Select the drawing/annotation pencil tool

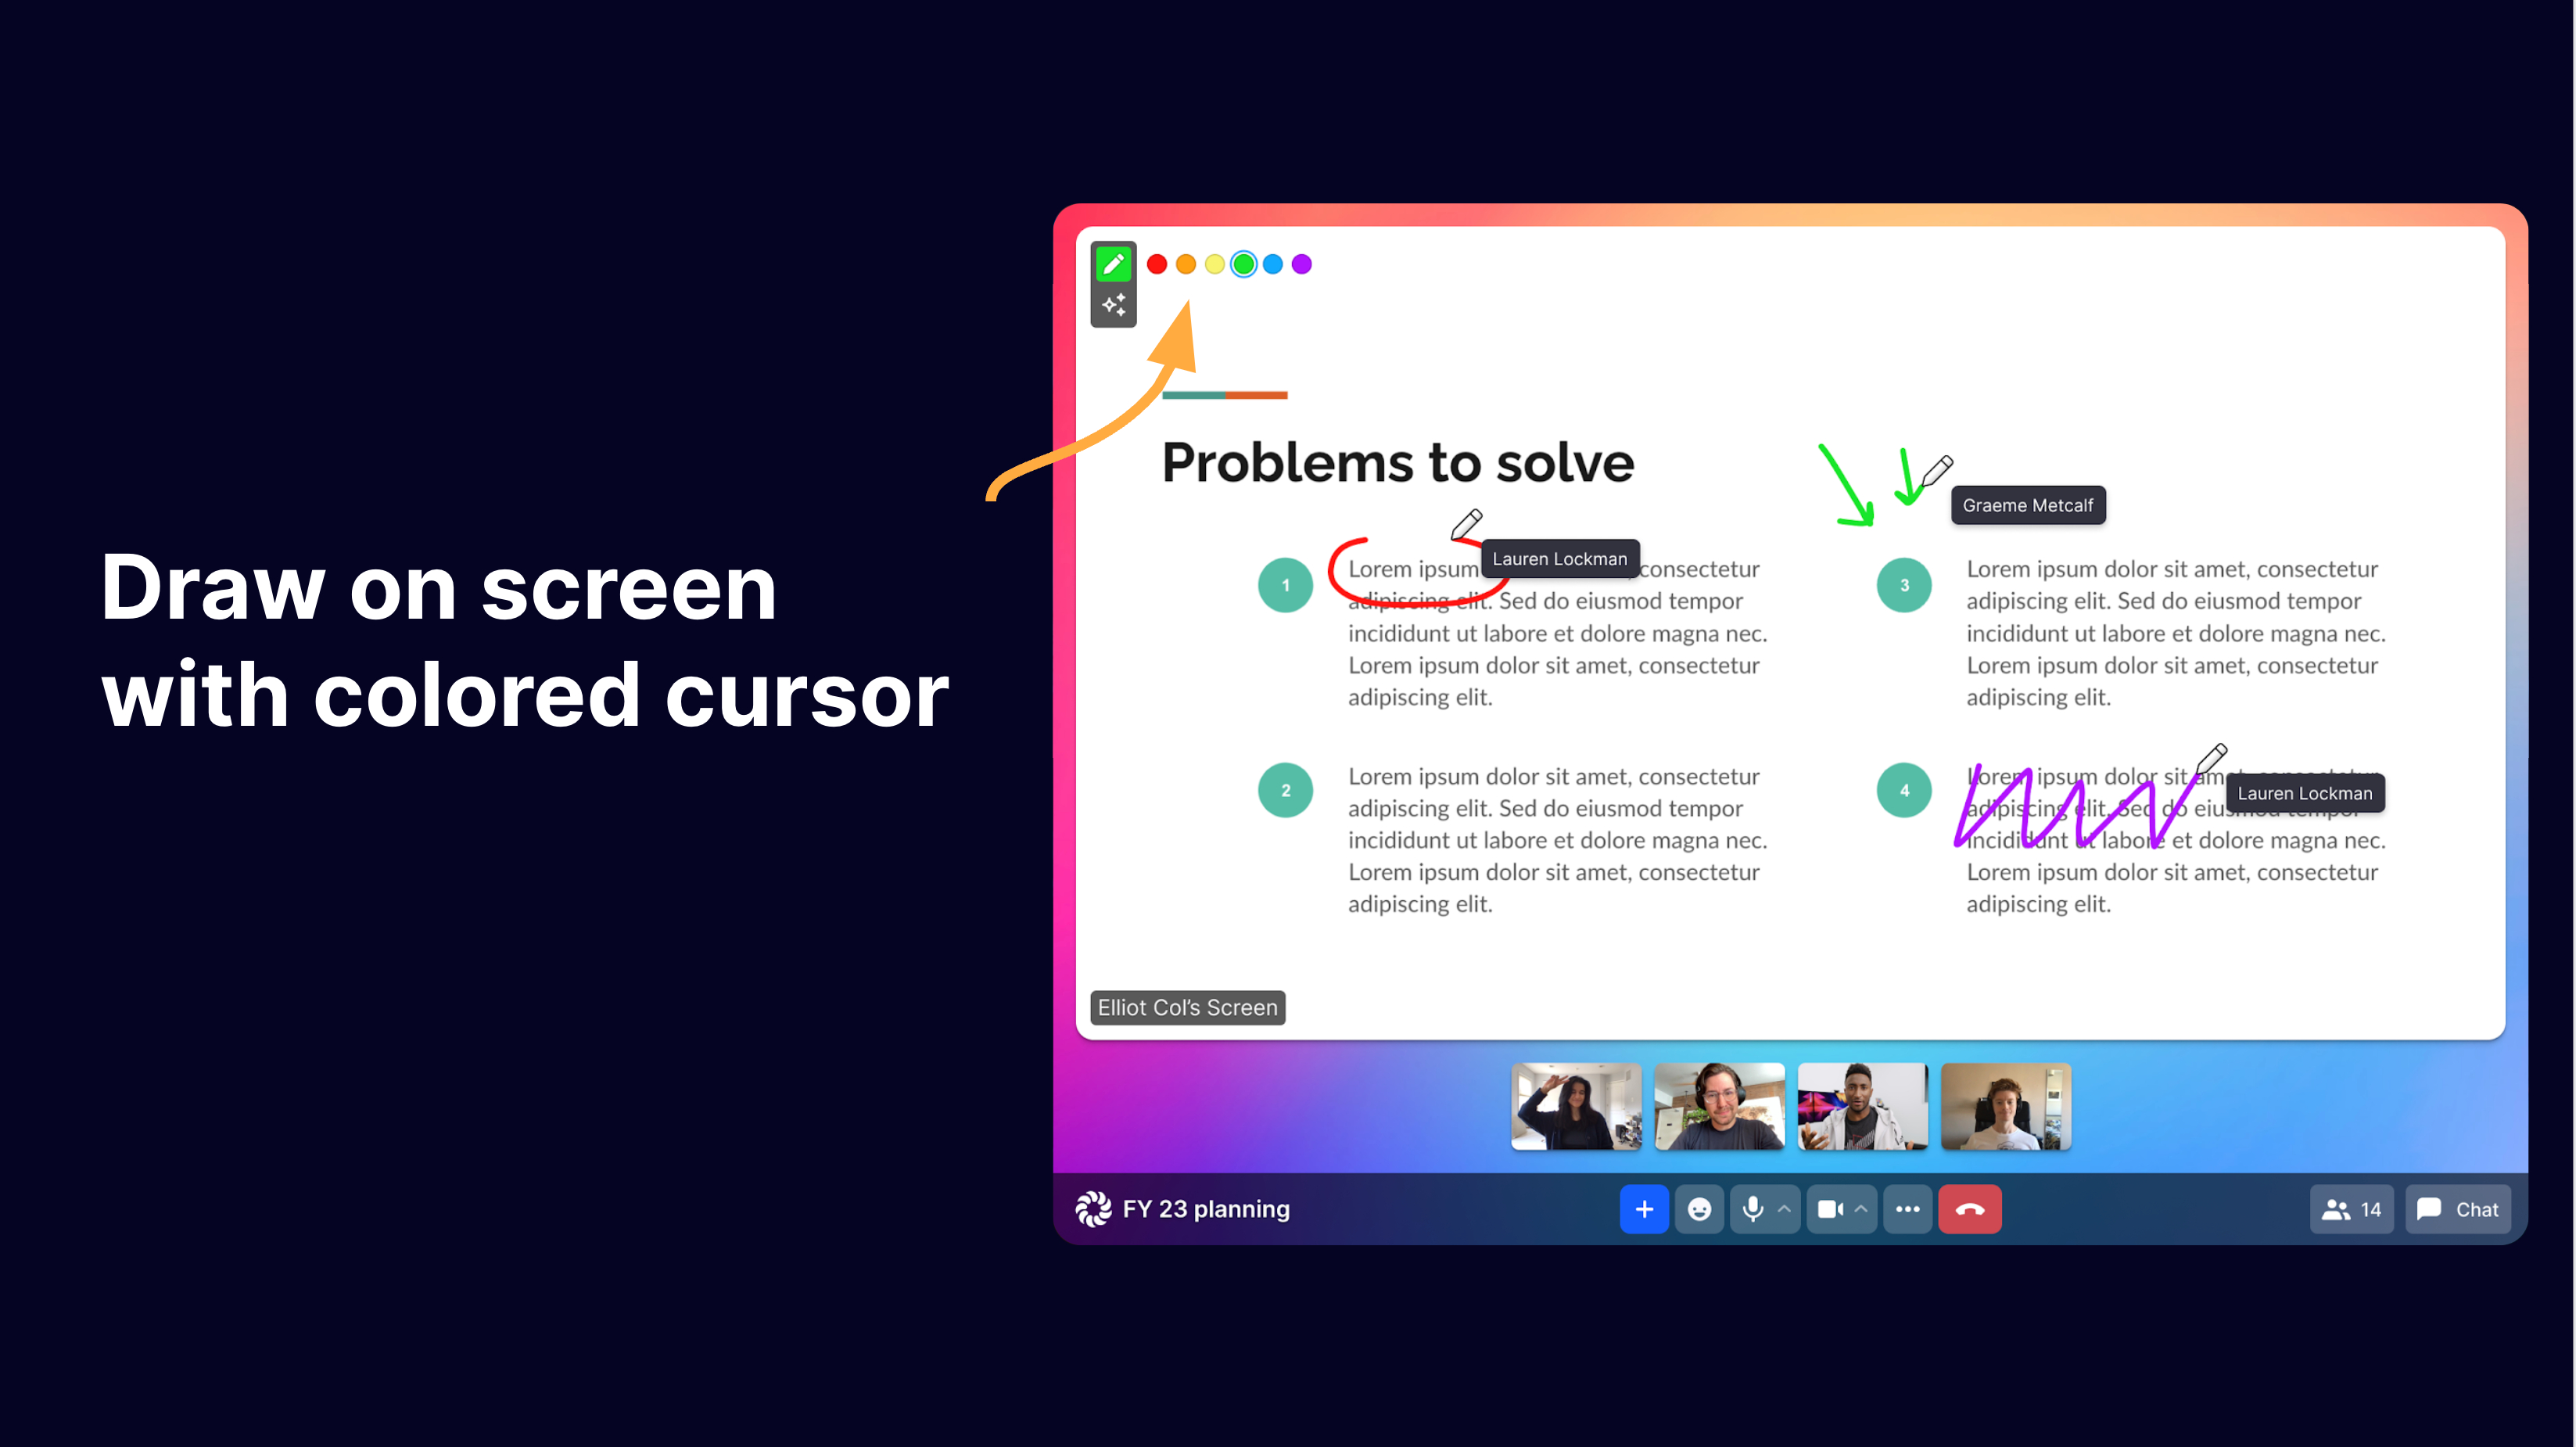(1113, 264)
